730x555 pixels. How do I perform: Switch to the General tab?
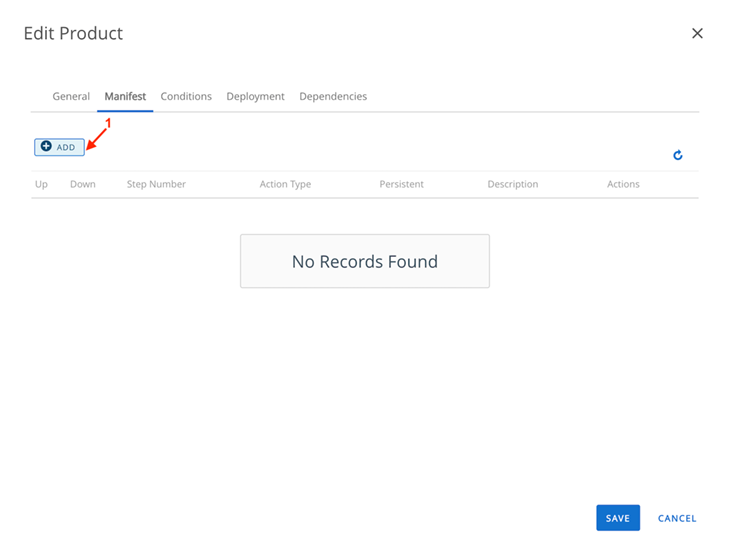click(71, 96)
